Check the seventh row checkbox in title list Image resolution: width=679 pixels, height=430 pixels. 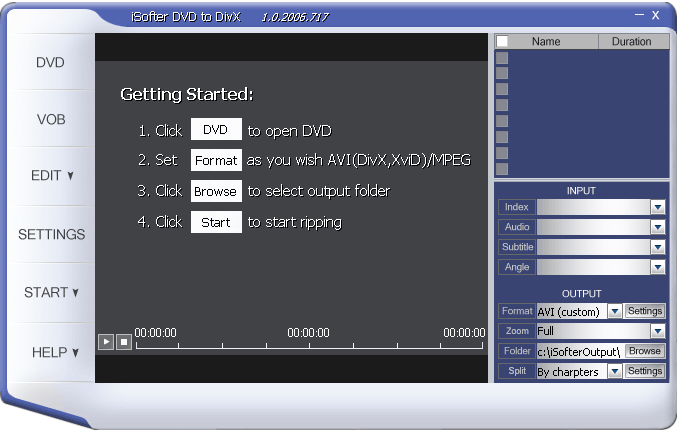[502, 153]
